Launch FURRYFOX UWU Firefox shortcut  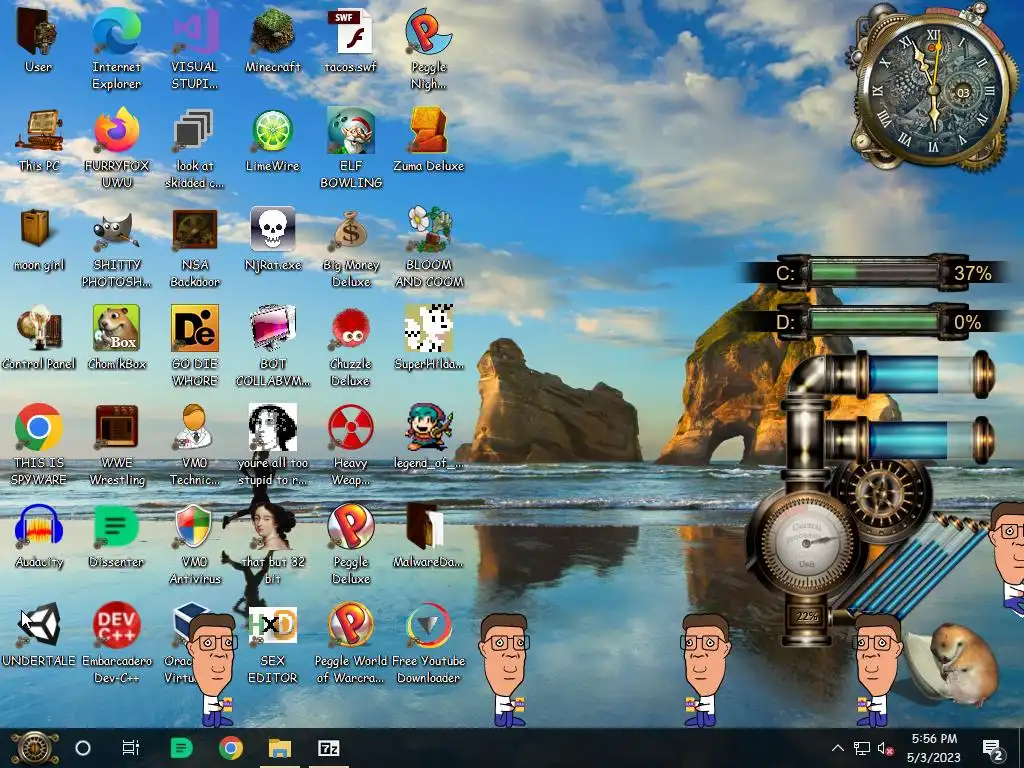pos(116,146)
